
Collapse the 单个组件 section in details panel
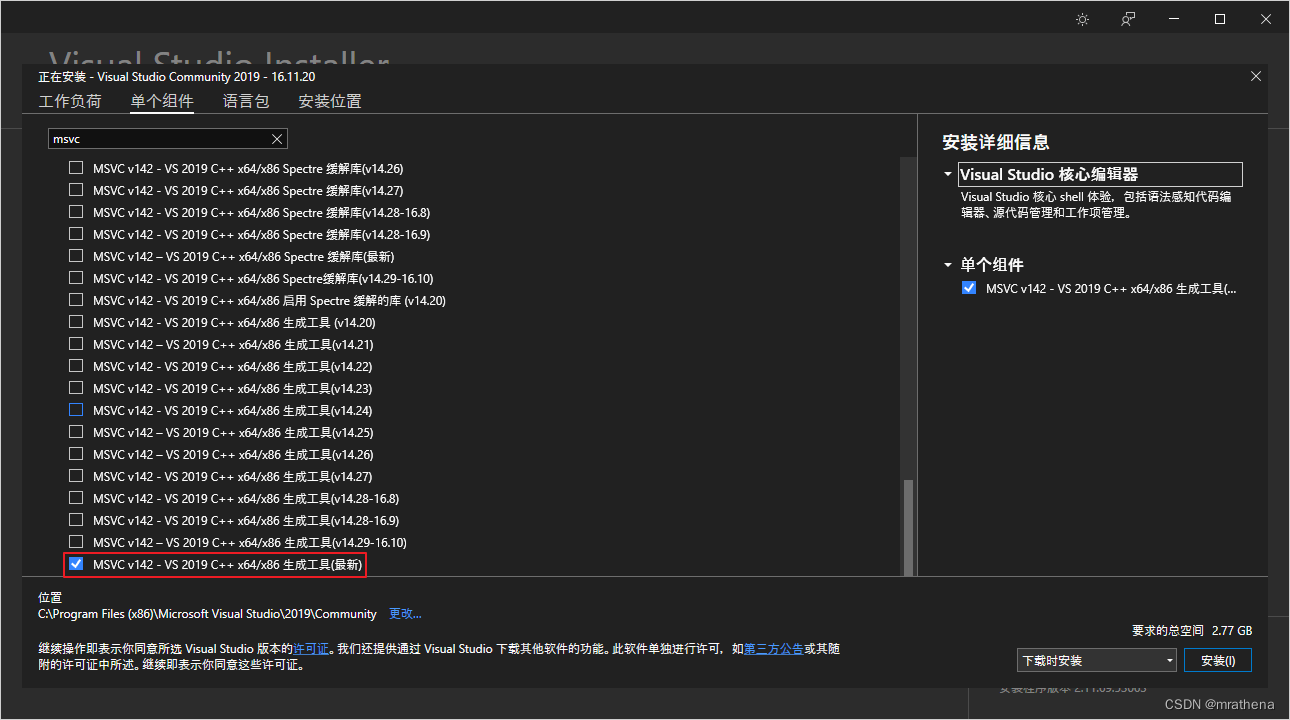tap(948, 265)
